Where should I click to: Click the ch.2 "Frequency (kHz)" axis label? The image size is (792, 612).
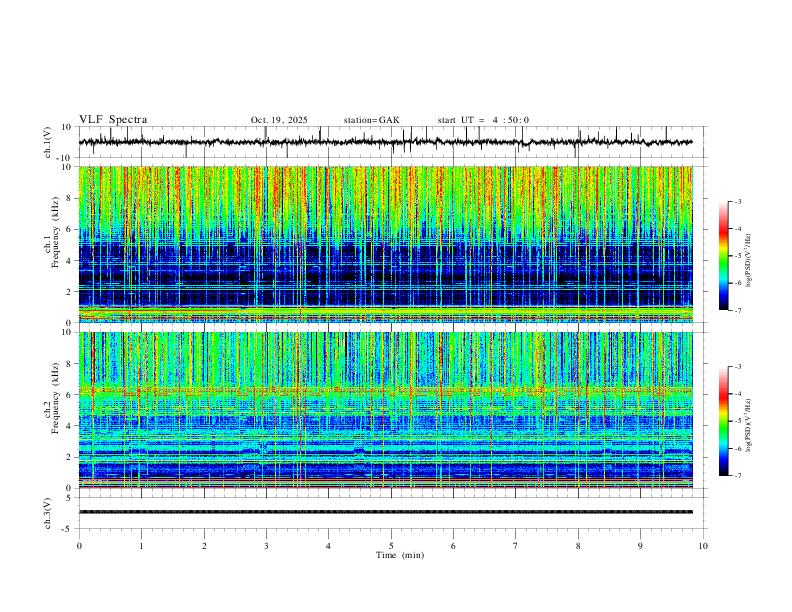click(x=55, y=398)
